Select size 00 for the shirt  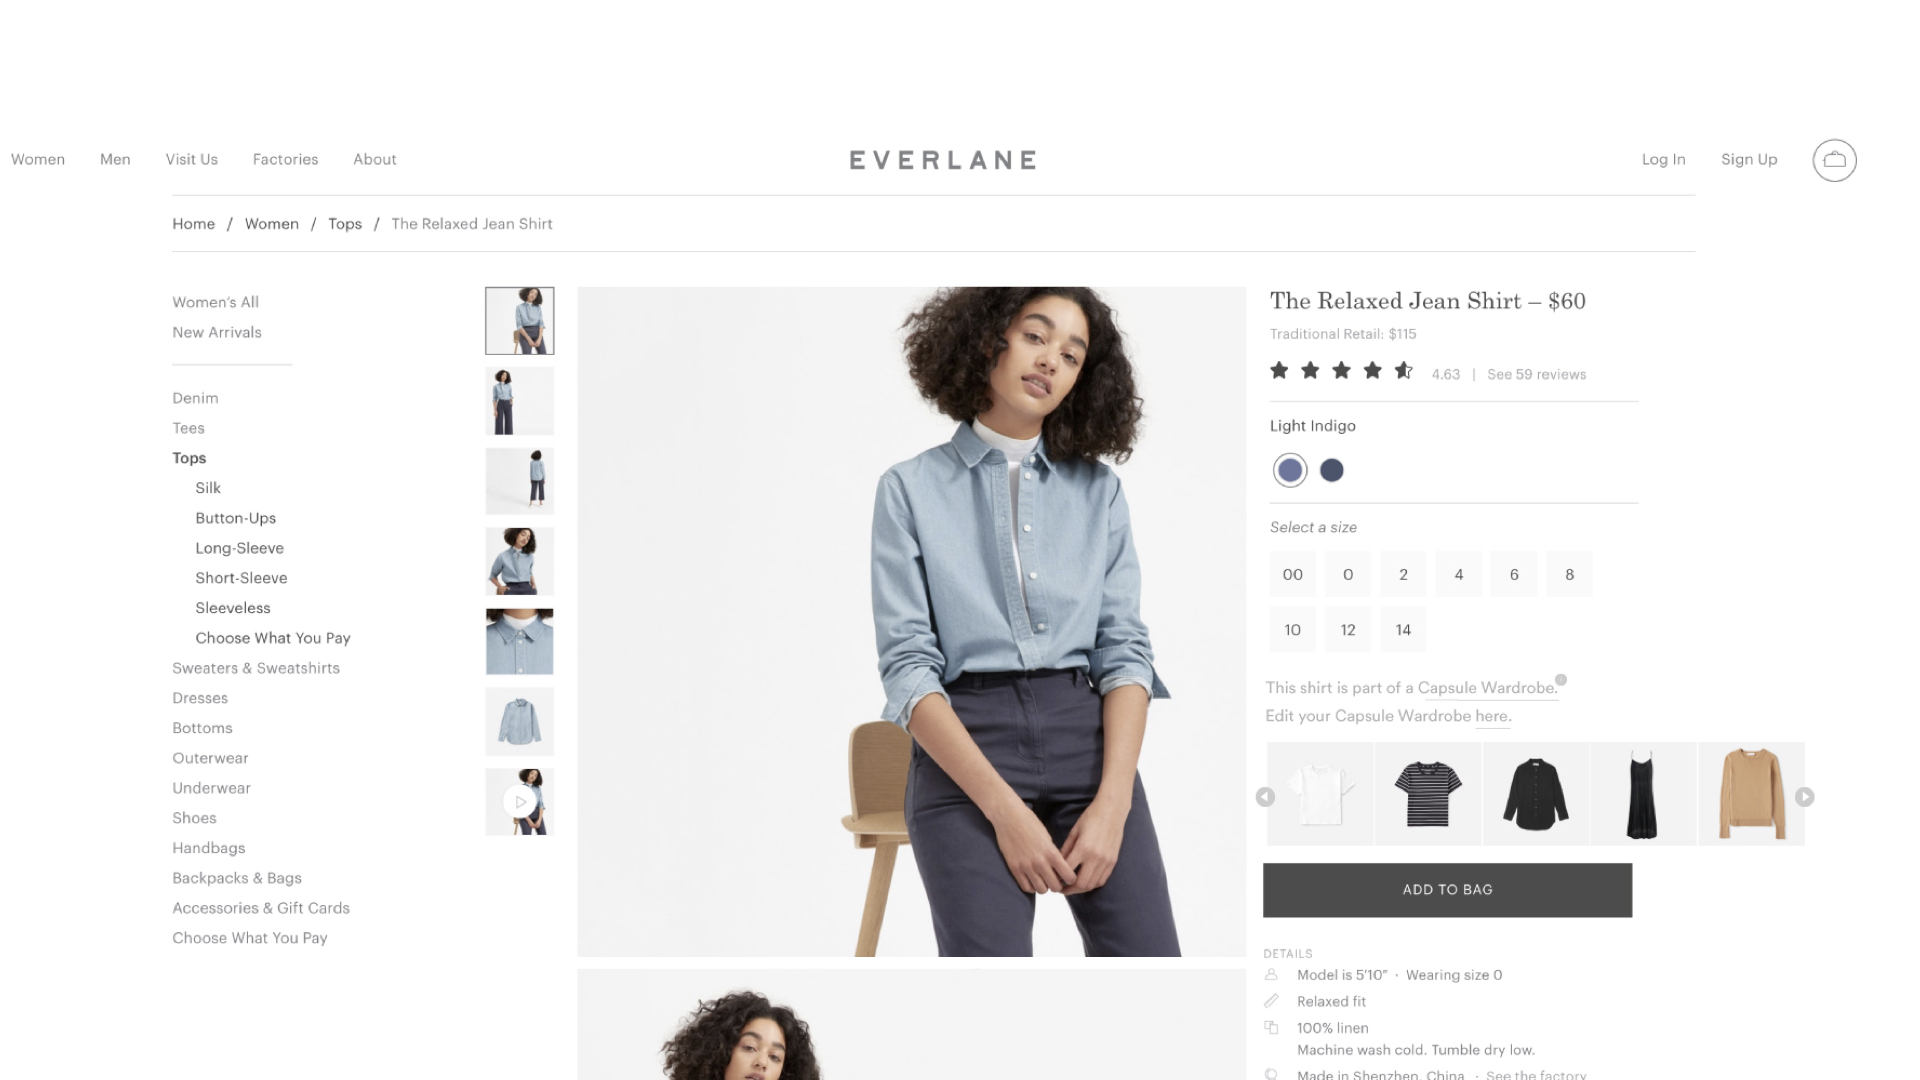coord(1292,574)
